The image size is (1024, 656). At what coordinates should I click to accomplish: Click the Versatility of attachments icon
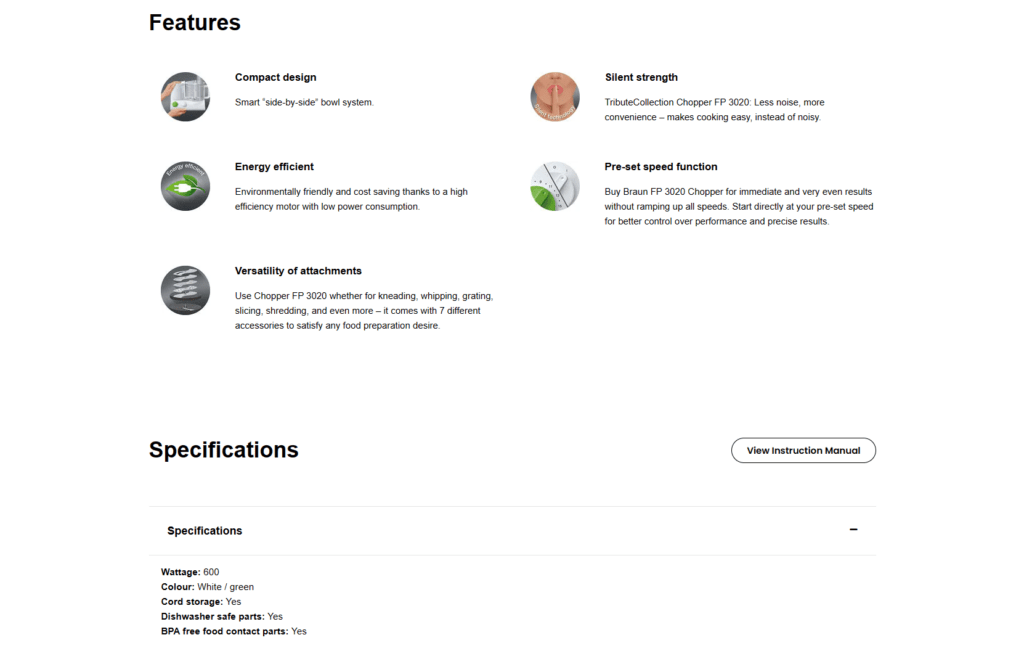tap(185, 290)
